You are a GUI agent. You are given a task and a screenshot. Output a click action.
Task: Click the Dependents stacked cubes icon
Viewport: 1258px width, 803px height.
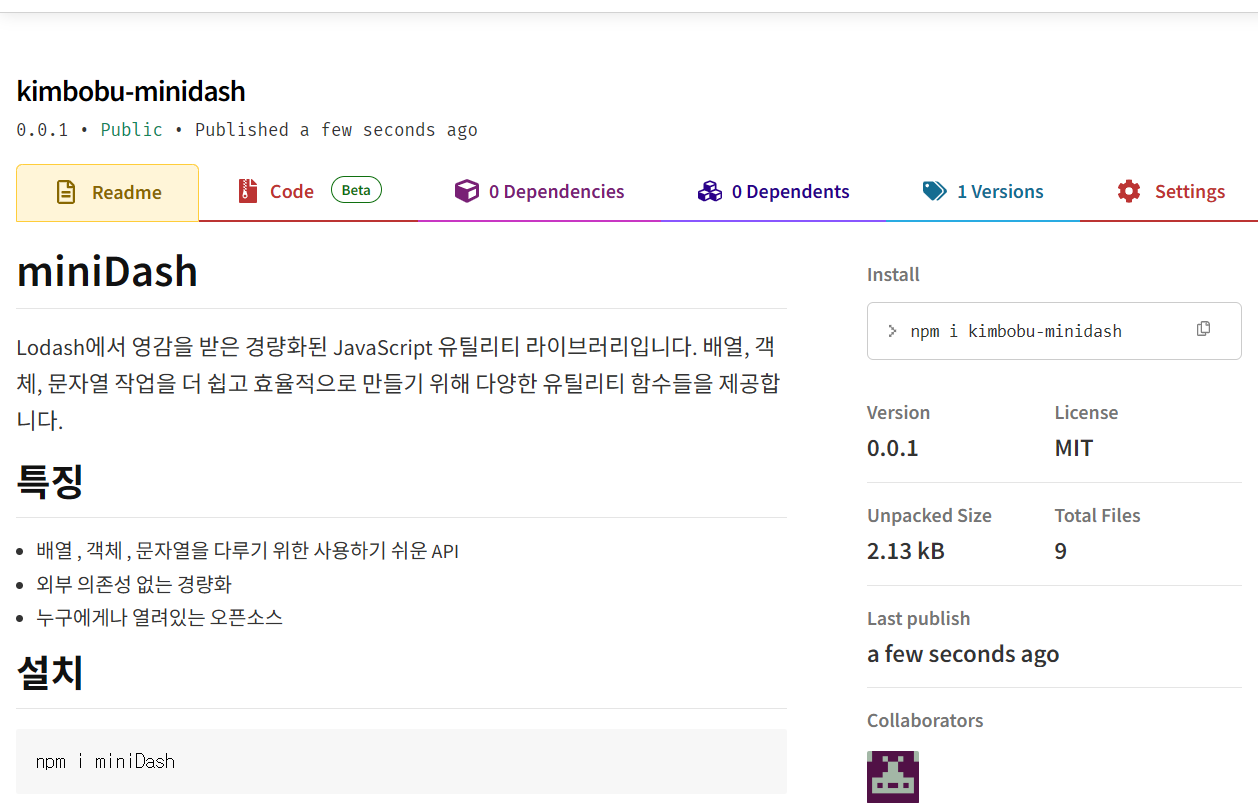coord(710,191)
